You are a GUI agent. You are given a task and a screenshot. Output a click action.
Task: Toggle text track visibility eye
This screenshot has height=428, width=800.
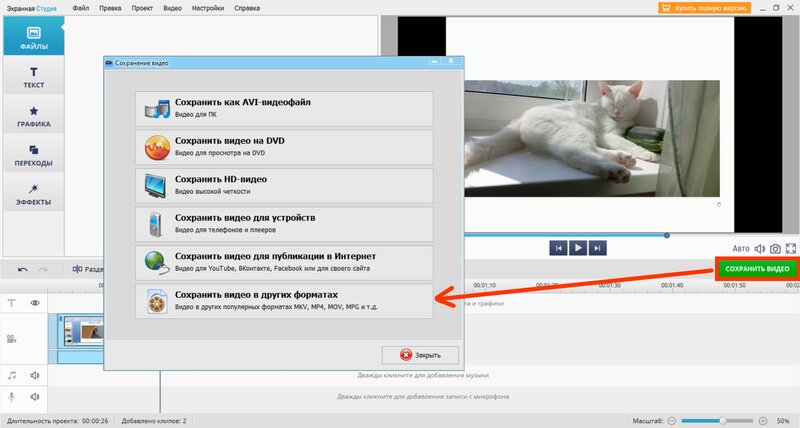point(35,303)
